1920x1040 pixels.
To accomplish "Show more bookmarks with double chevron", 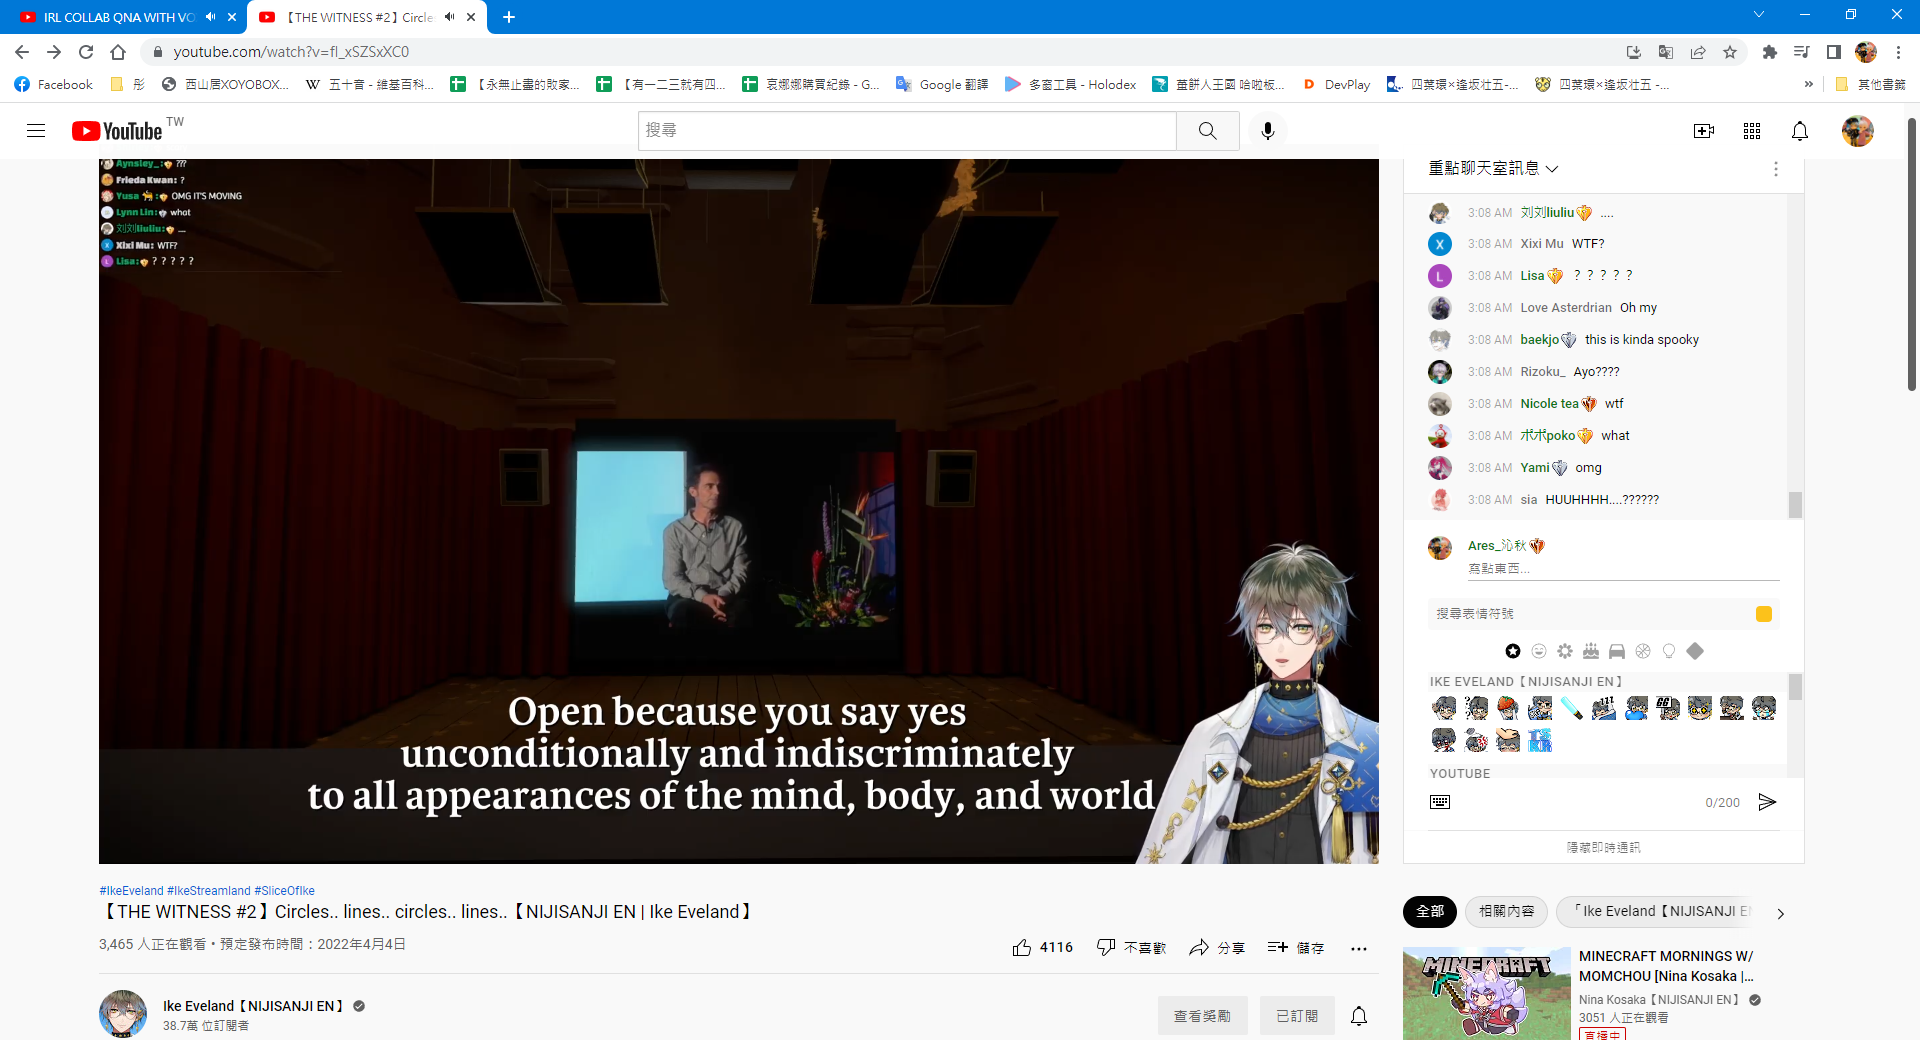I will click(1808, 85).
